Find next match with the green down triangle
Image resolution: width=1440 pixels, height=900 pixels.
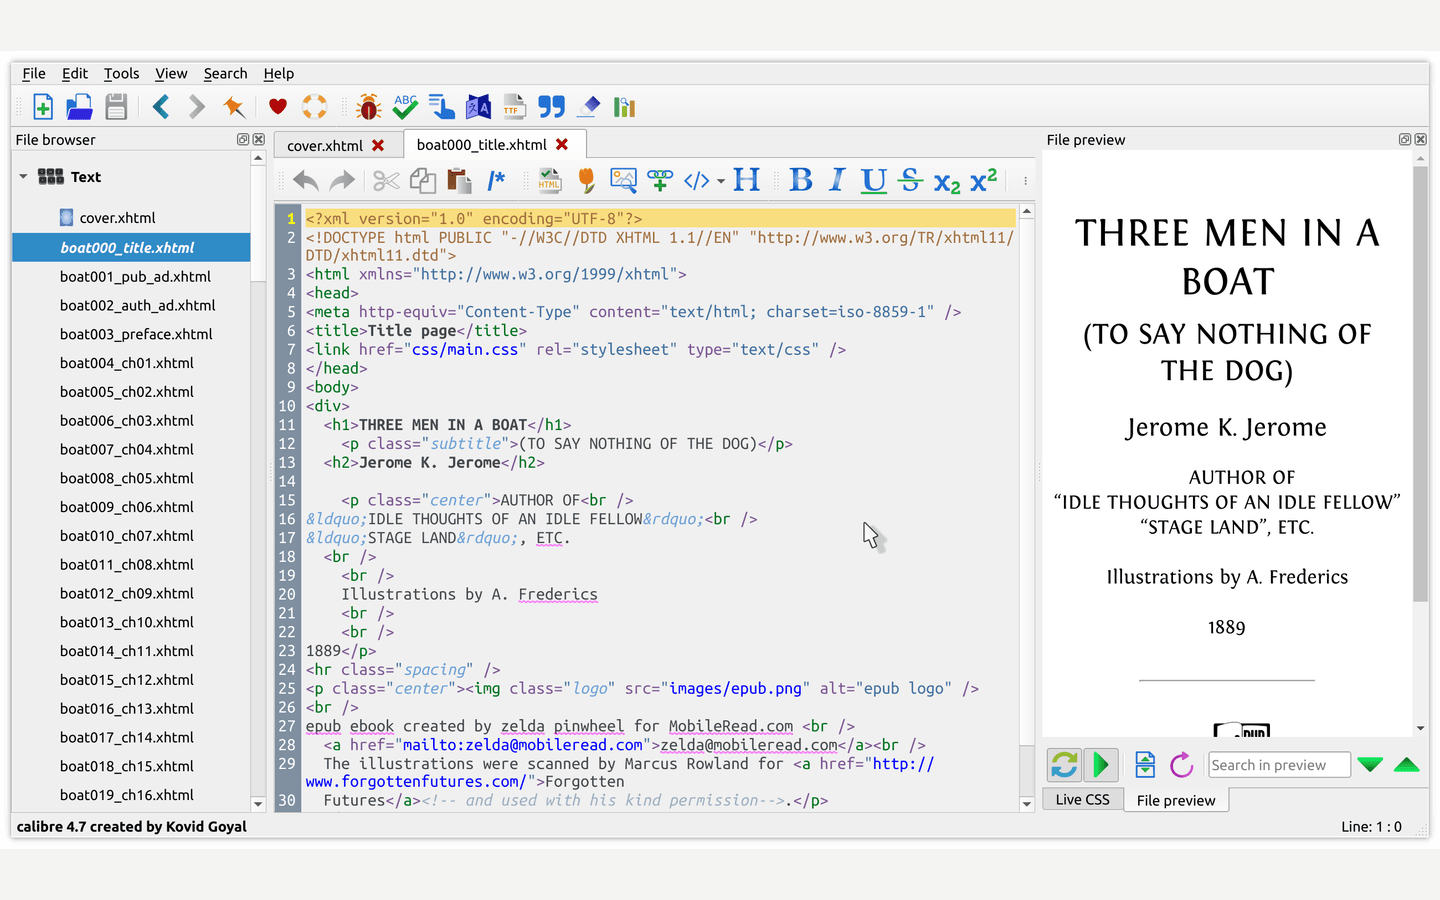point(1370,765)
